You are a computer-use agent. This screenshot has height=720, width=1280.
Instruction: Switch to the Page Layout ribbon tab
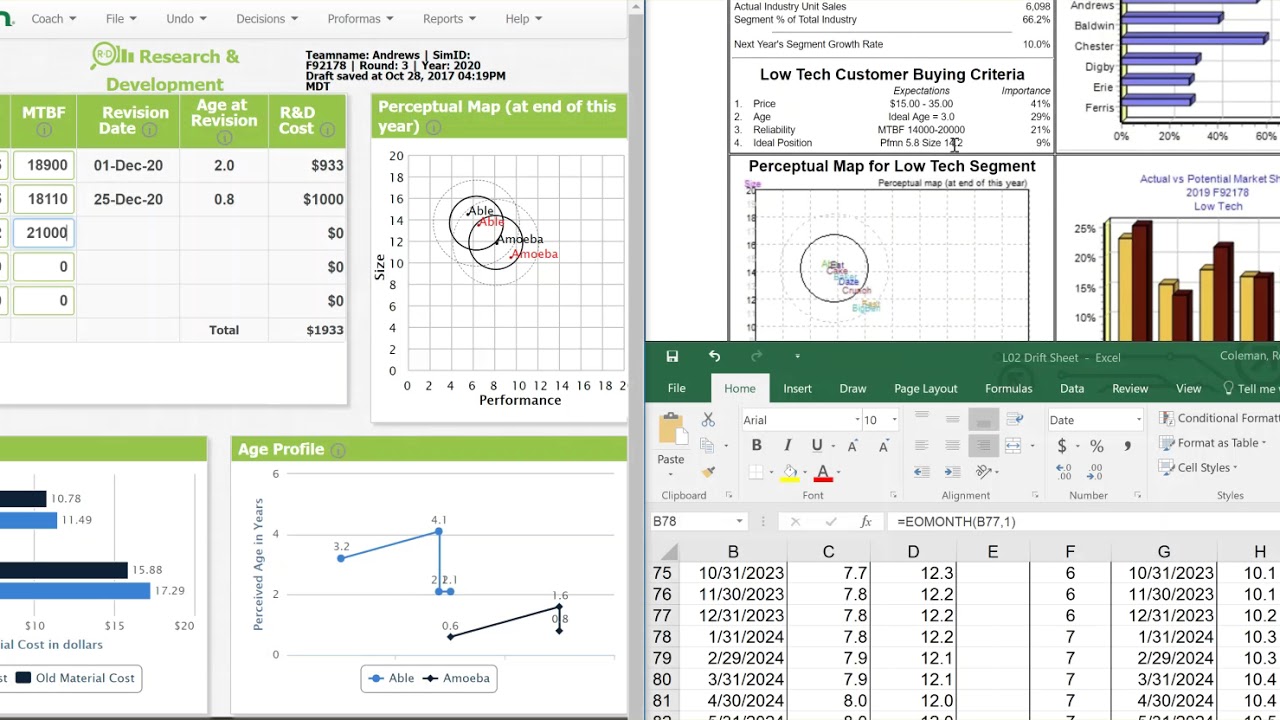(925, 388)
